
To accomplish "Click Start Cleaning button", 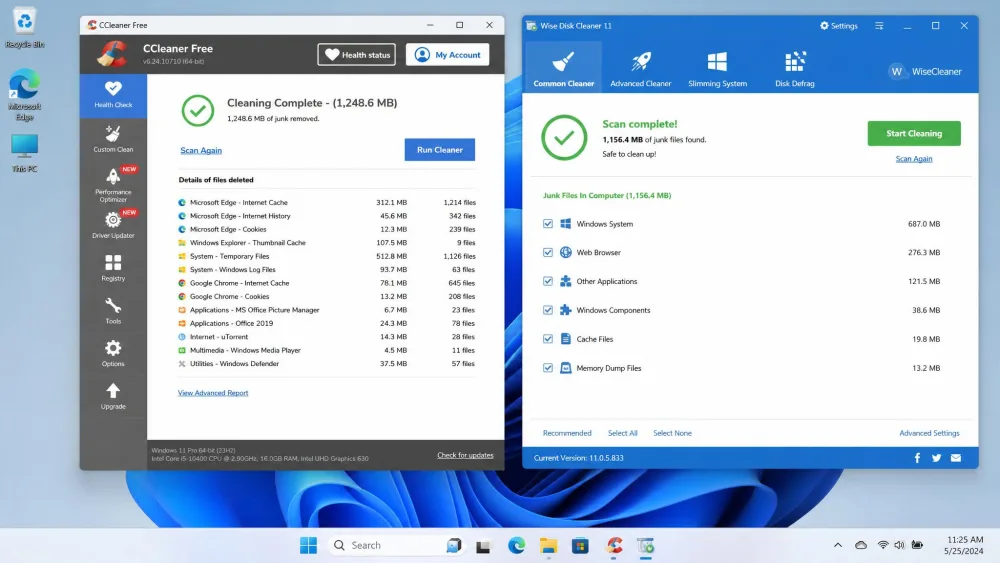I will tap(914, 133).
